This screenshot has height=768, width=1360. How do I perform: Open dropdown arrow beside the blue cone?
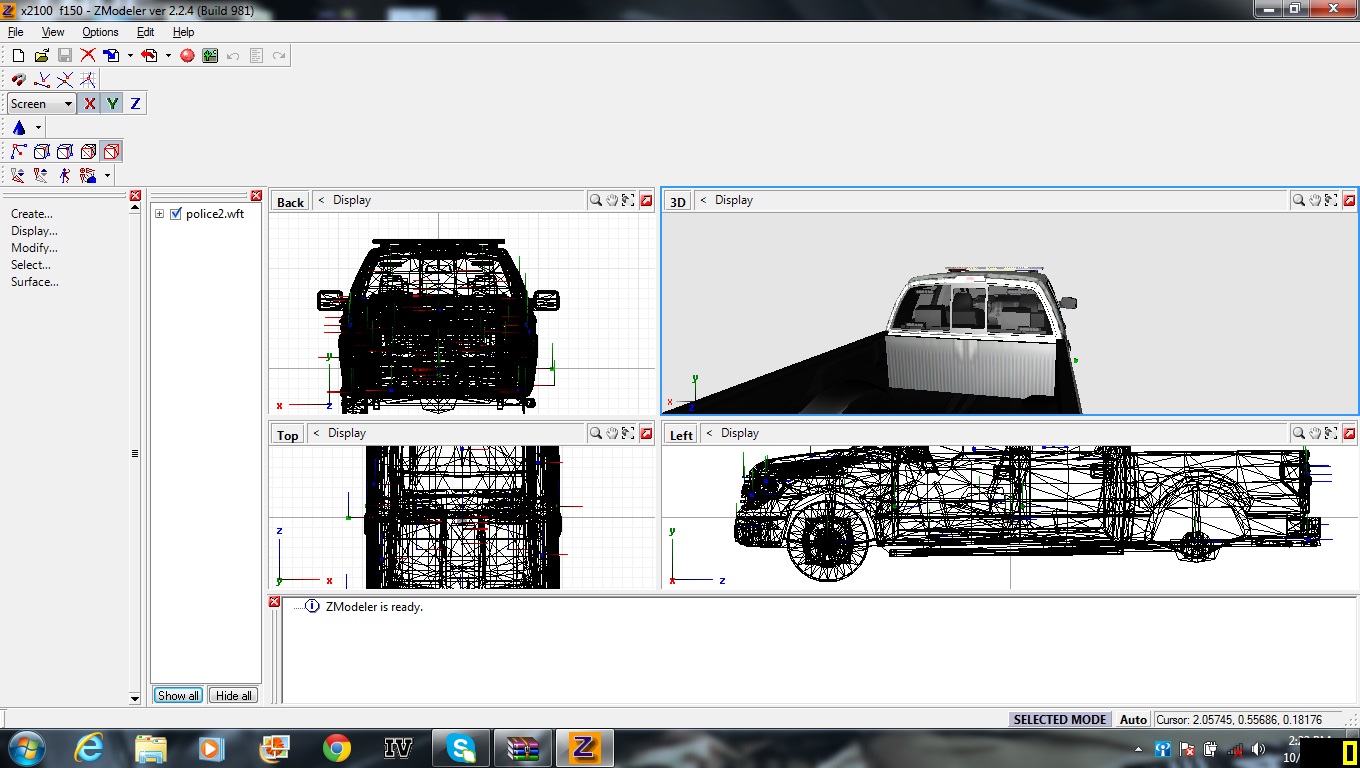click(x=38, y=128)
